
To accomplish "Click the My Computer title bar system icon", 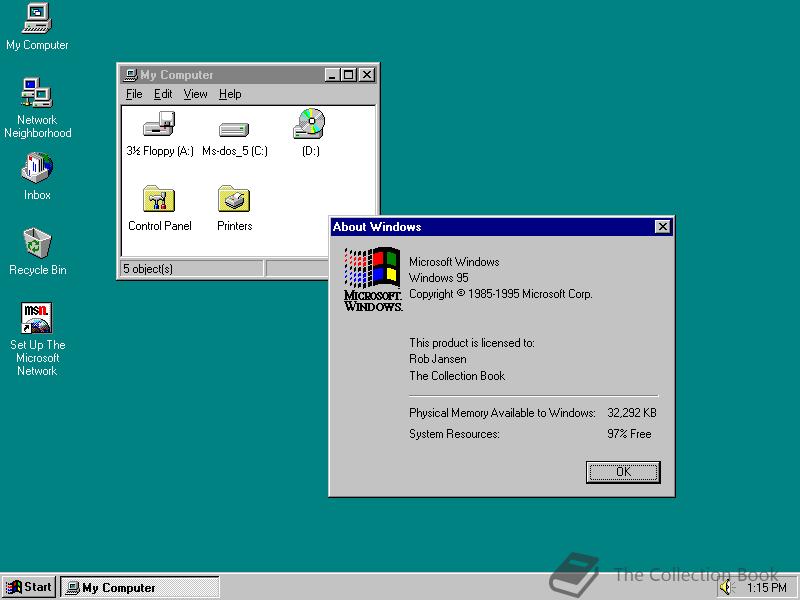I will [131, 74].
